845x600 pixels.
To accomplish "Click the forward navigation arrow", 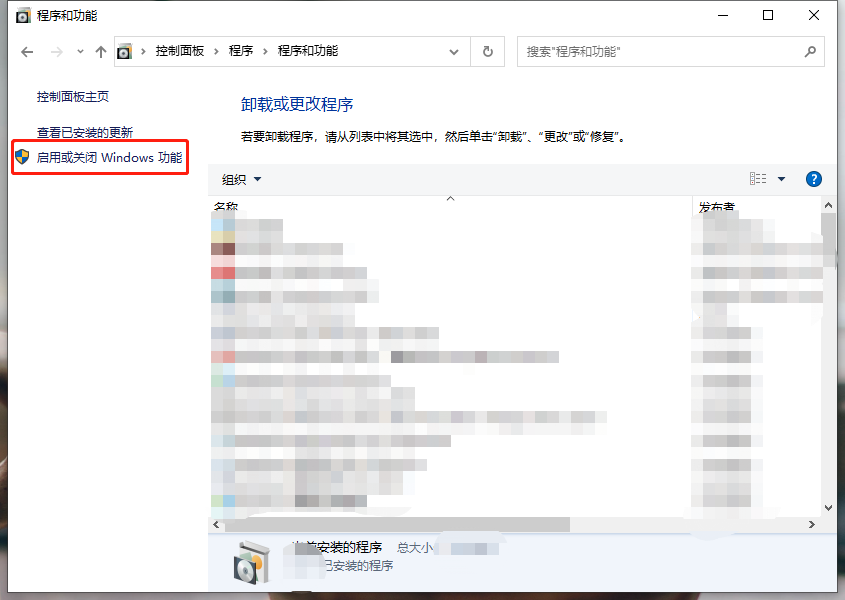I will (x=57, y=52).
